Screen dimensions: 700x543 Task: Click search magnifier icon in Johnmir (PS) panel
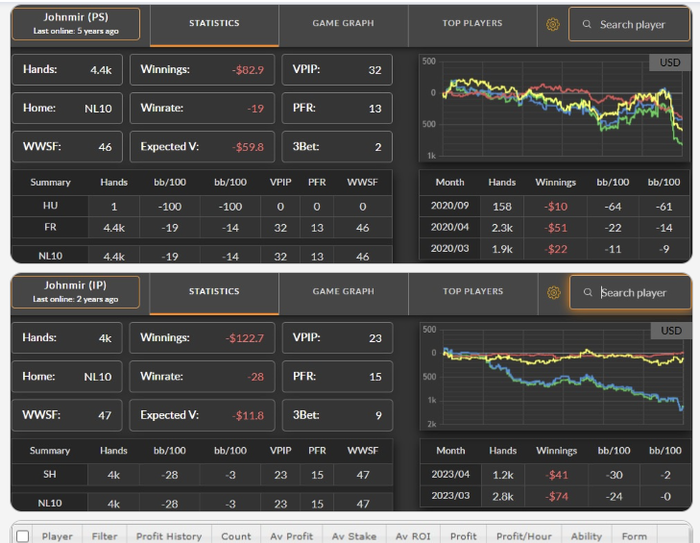(587, 24)
